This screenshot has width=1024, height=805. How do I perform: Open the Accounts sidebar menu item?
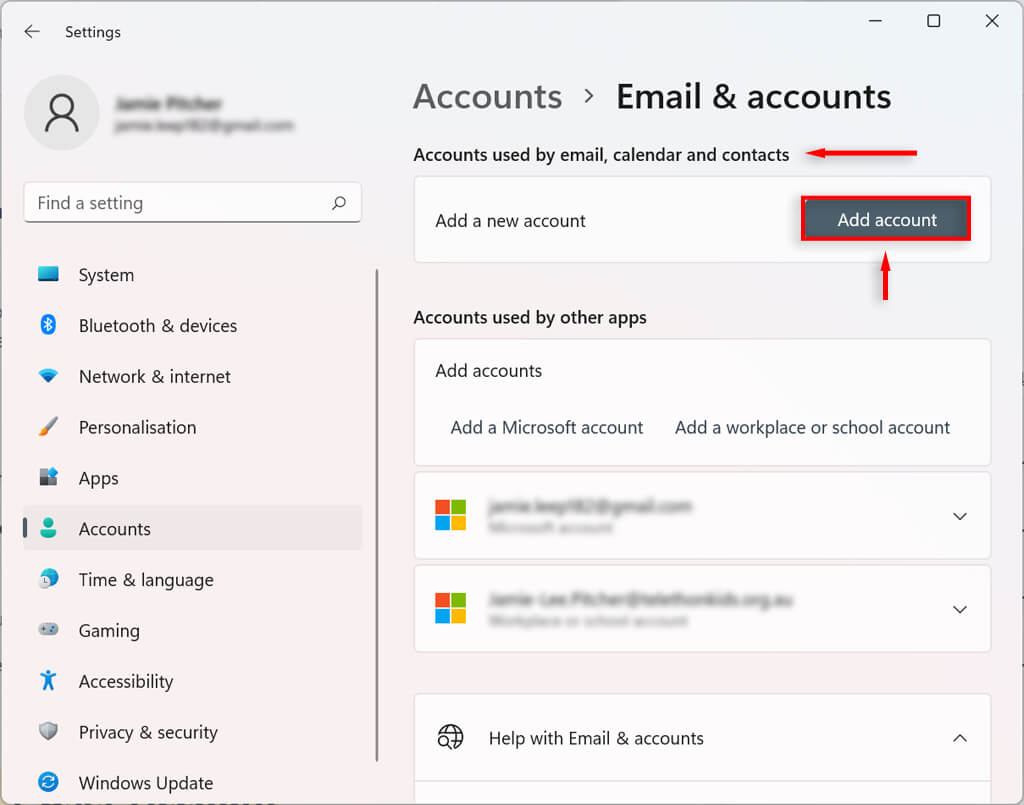114,529
